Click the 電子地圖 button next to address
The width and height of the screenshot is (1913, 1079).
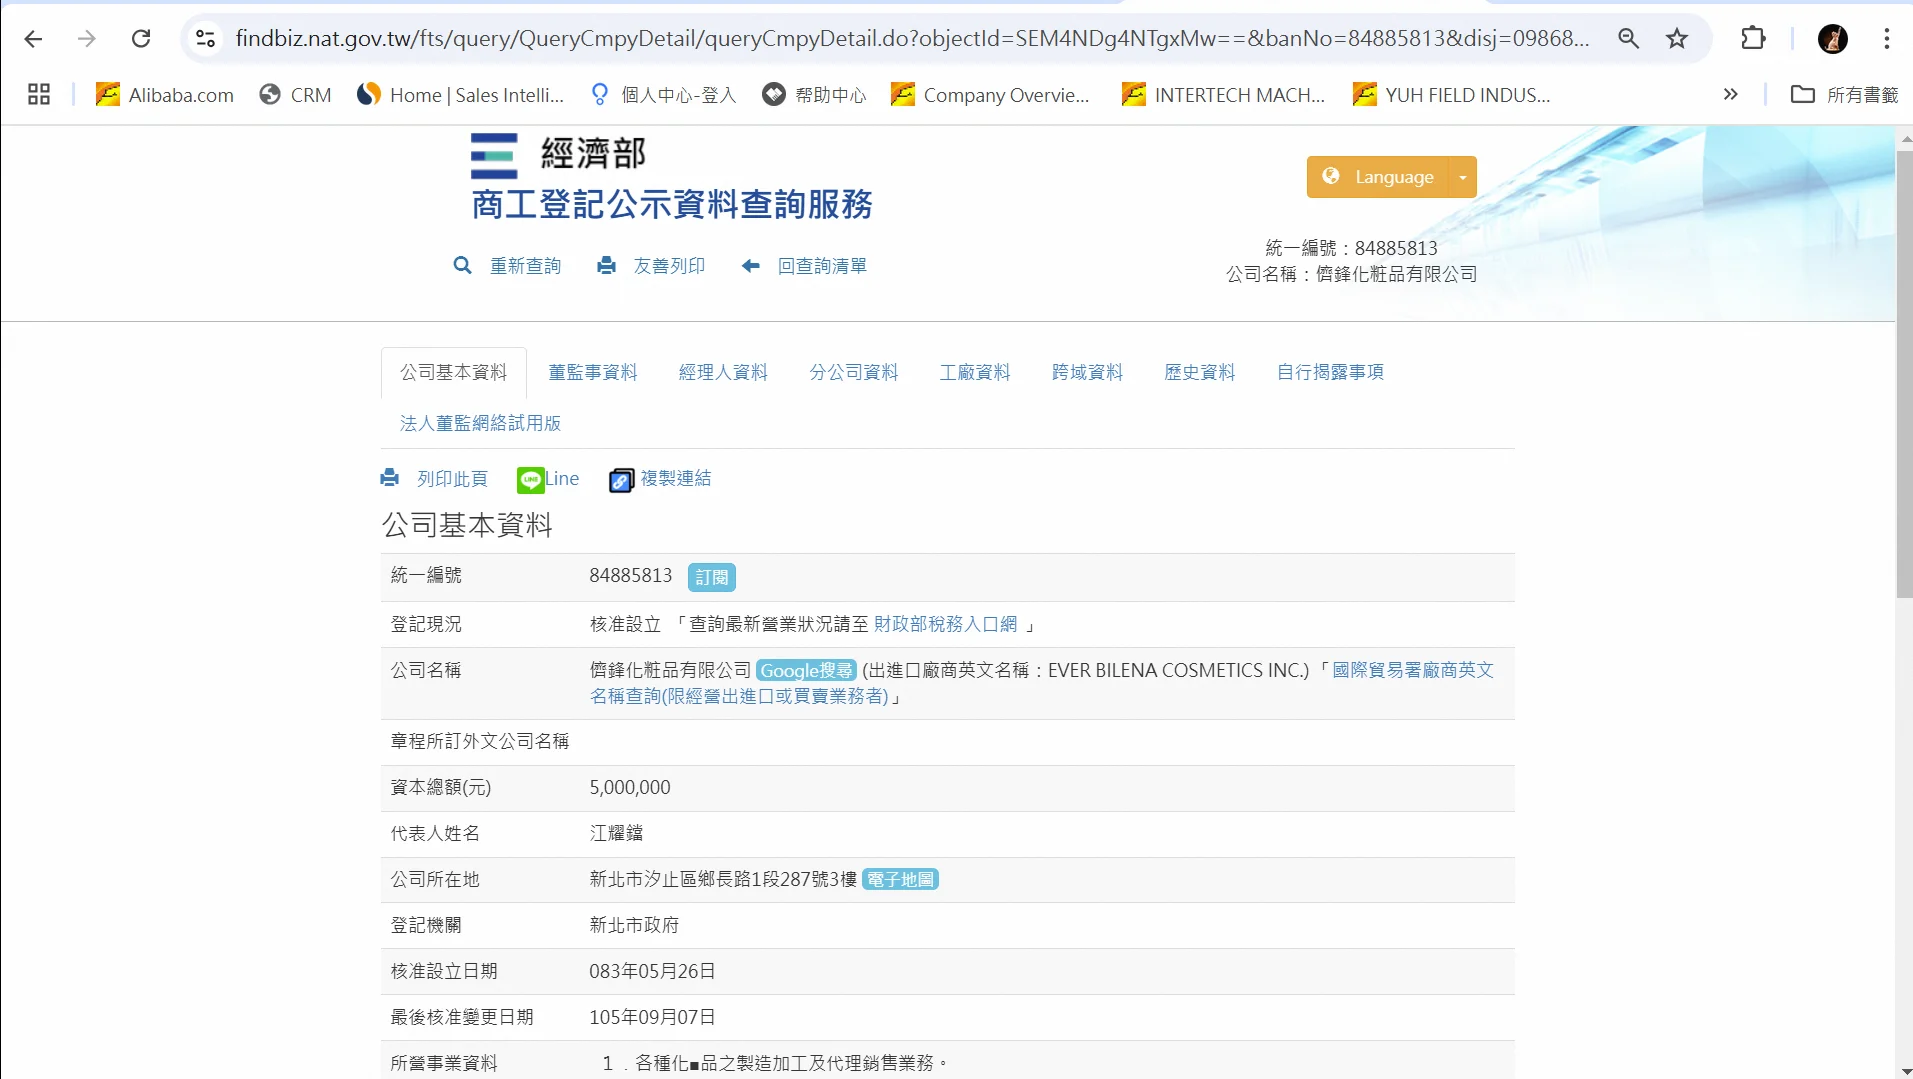(900, 879)
